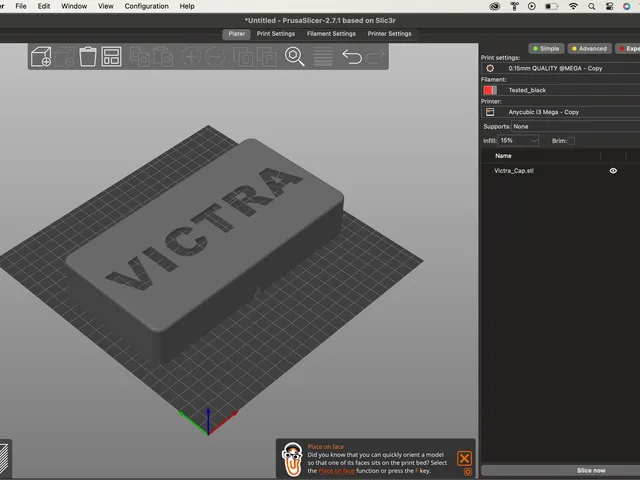Click the Split to objects icon

click(x=243, y=56)
